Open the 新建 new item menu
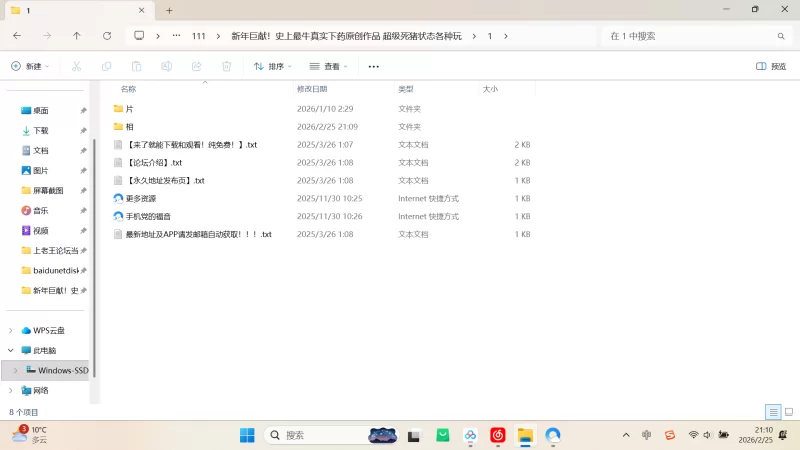 tap(30, 66)
